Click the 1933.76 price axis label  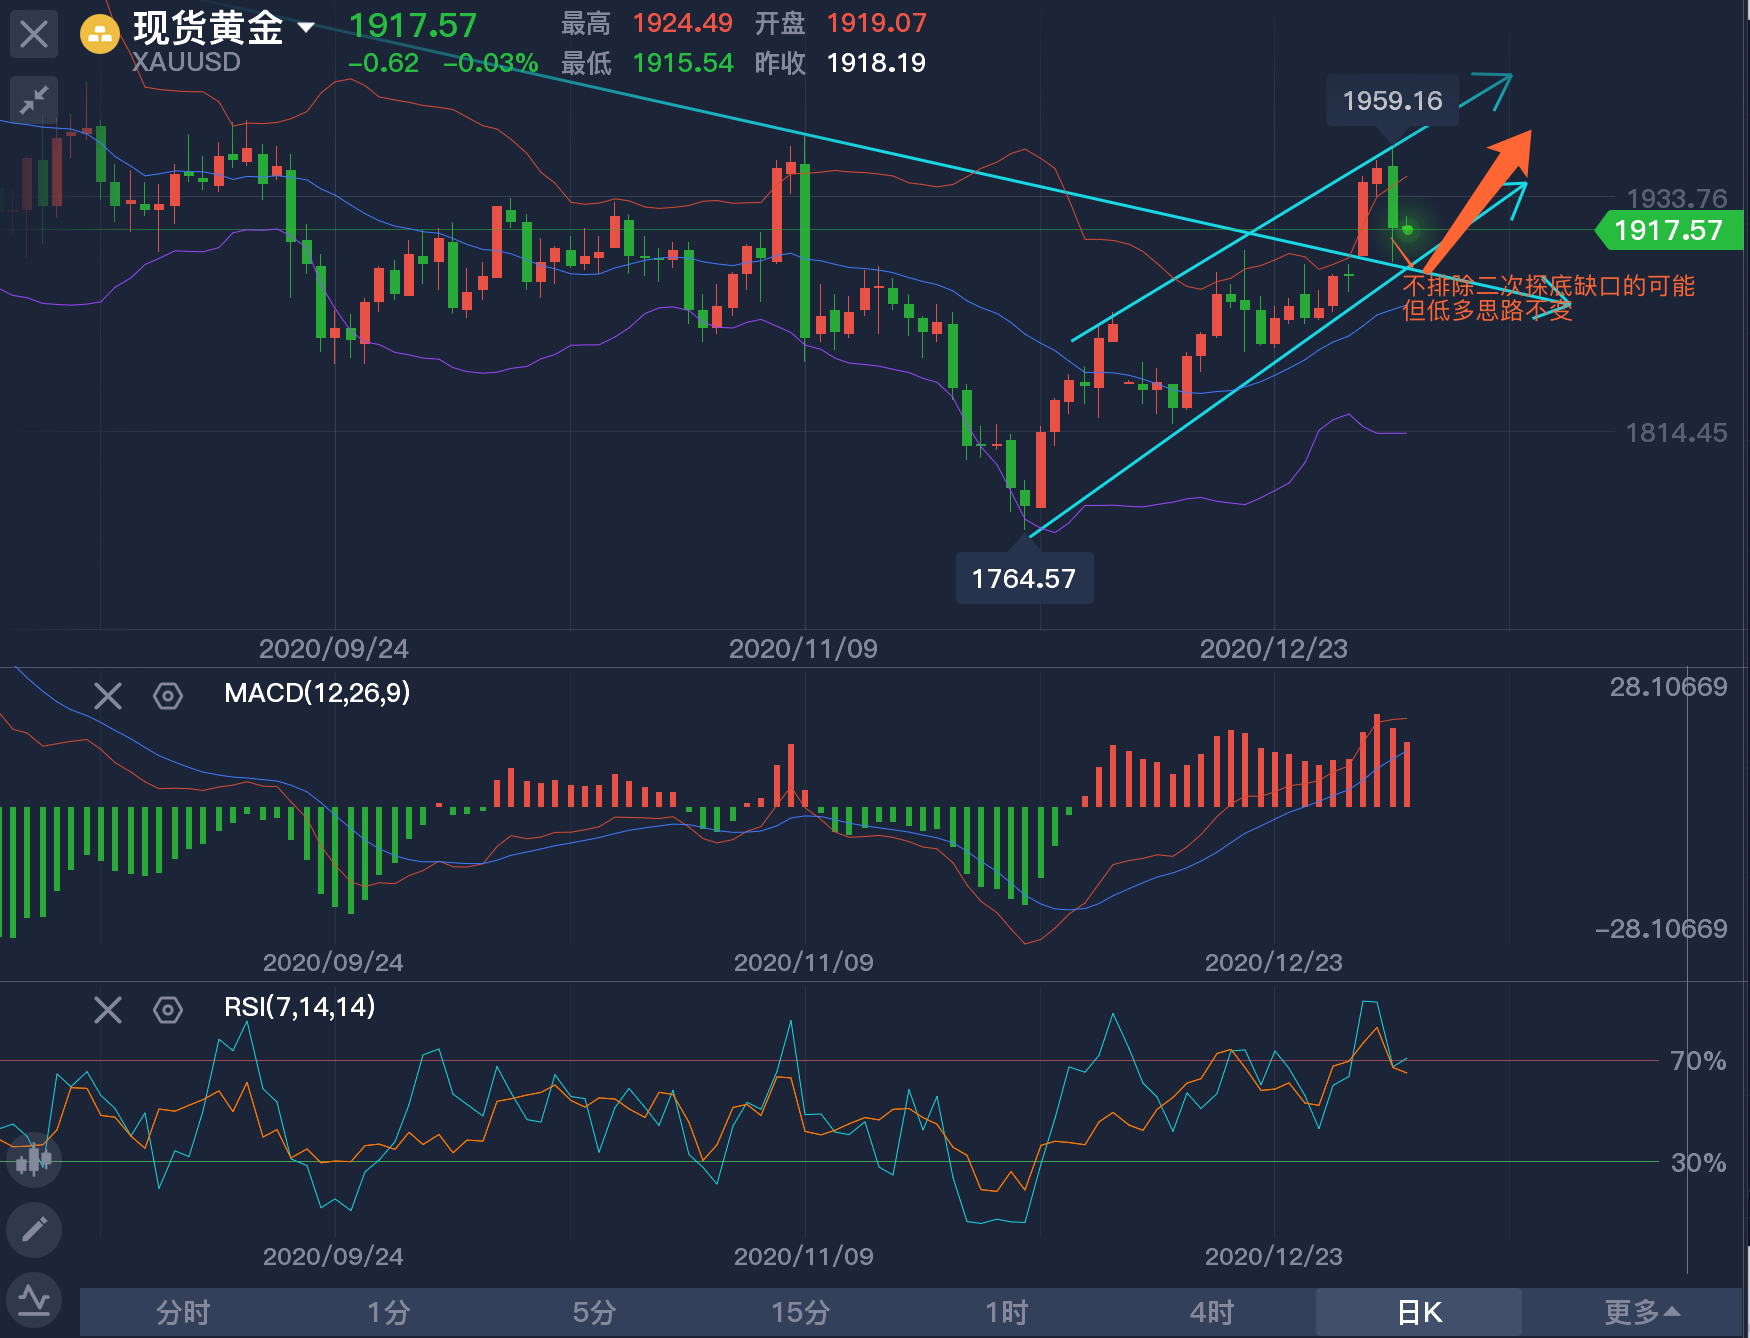pos(1676,198)
